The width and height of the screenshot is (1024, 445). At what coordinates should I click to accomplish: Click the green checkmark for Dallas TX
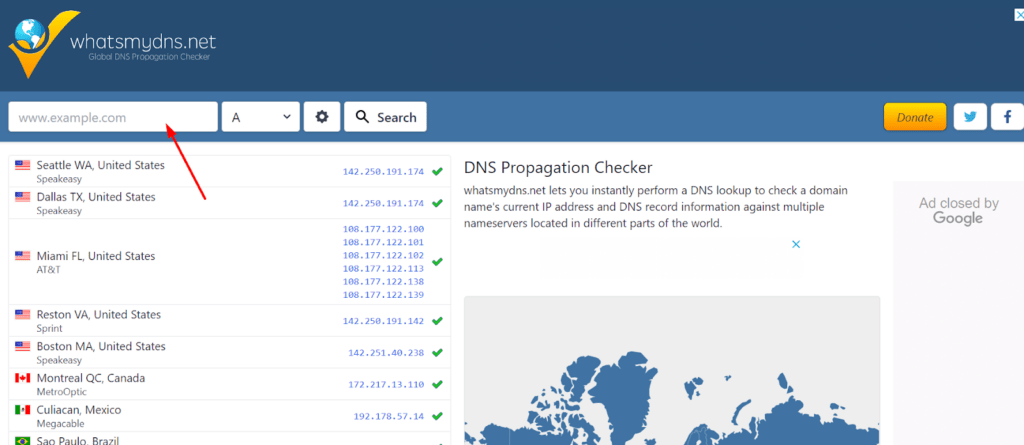[x=437, y=203]
